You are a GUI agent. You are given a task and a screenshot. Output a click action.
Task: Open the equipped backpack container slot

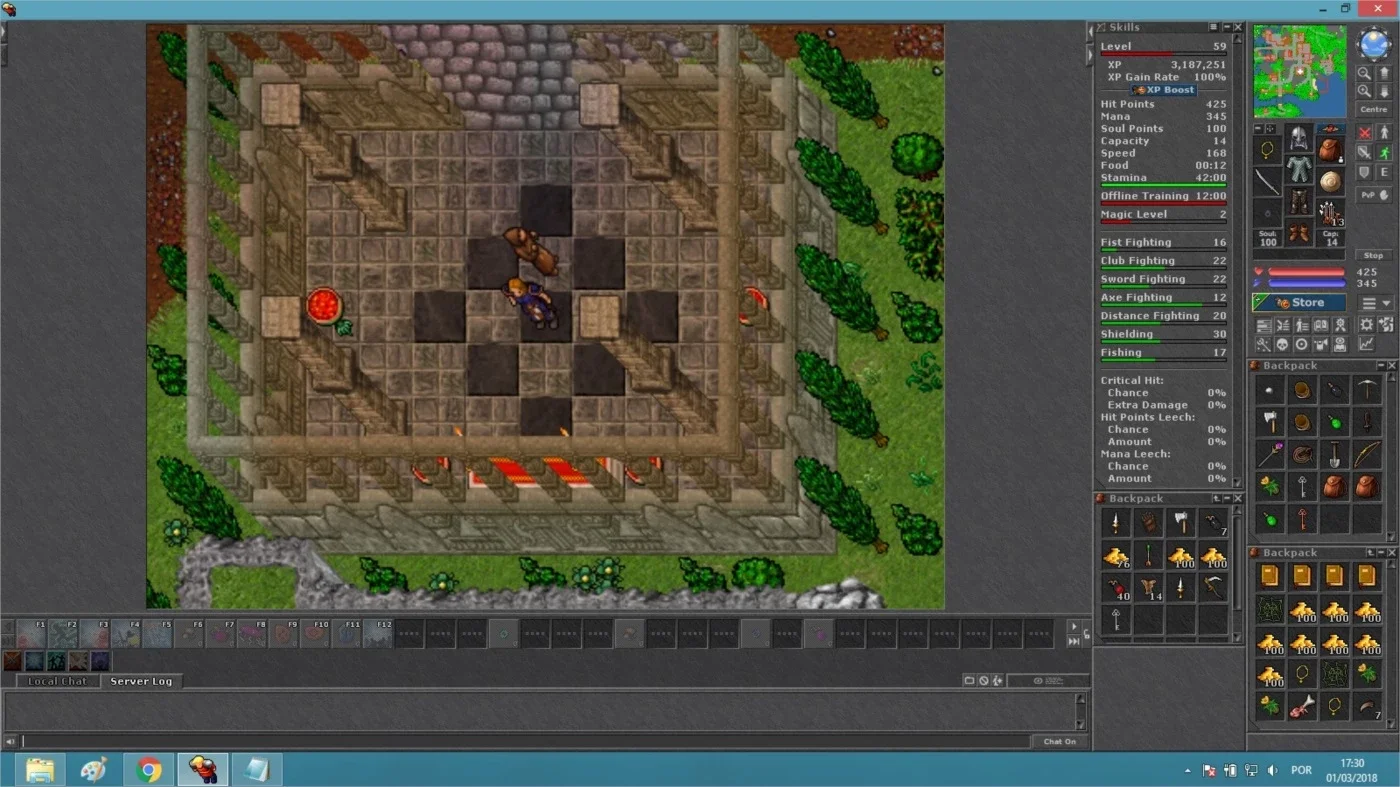(1330, 149)
